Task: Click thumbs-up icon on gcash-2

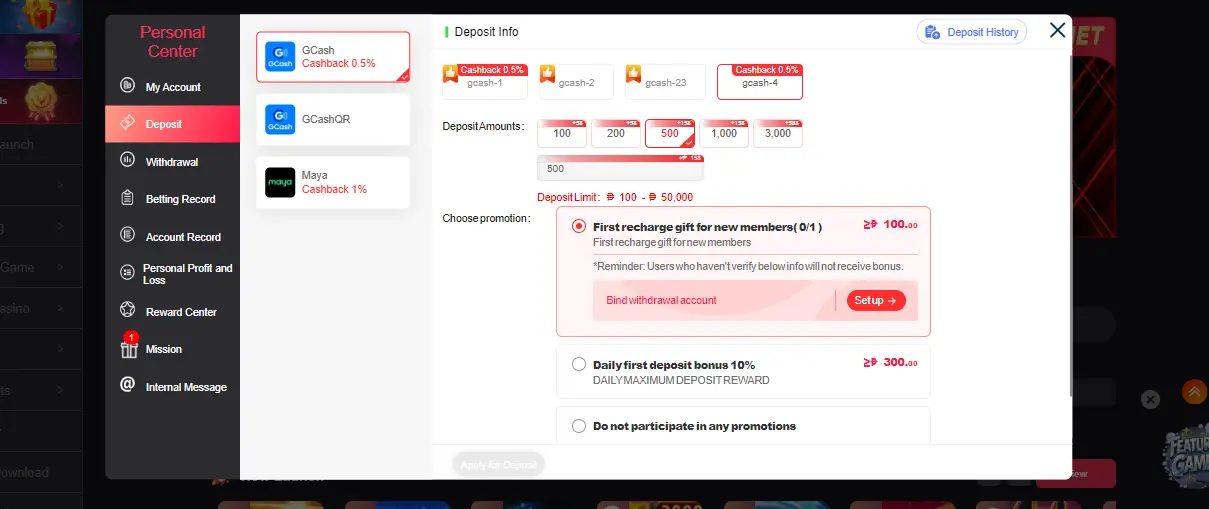Action: click(547, 73)
